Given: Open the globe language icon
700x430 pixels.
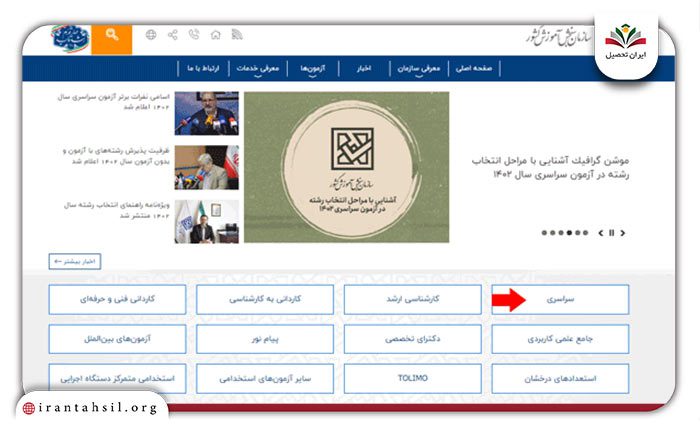Looking at the screenshot, I should click(x=151, y=35).
